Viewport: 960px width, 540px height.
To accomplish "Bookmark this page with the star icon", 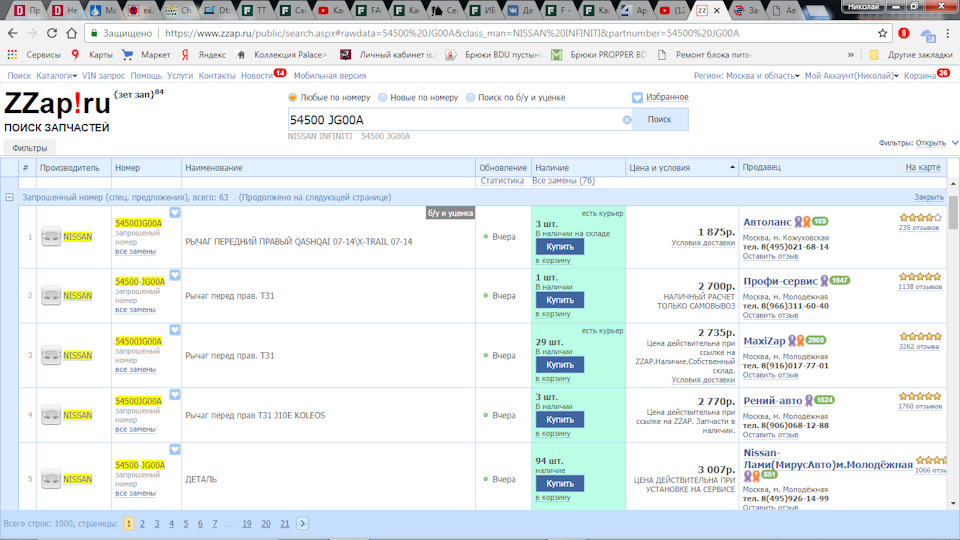I will [883, 33].
